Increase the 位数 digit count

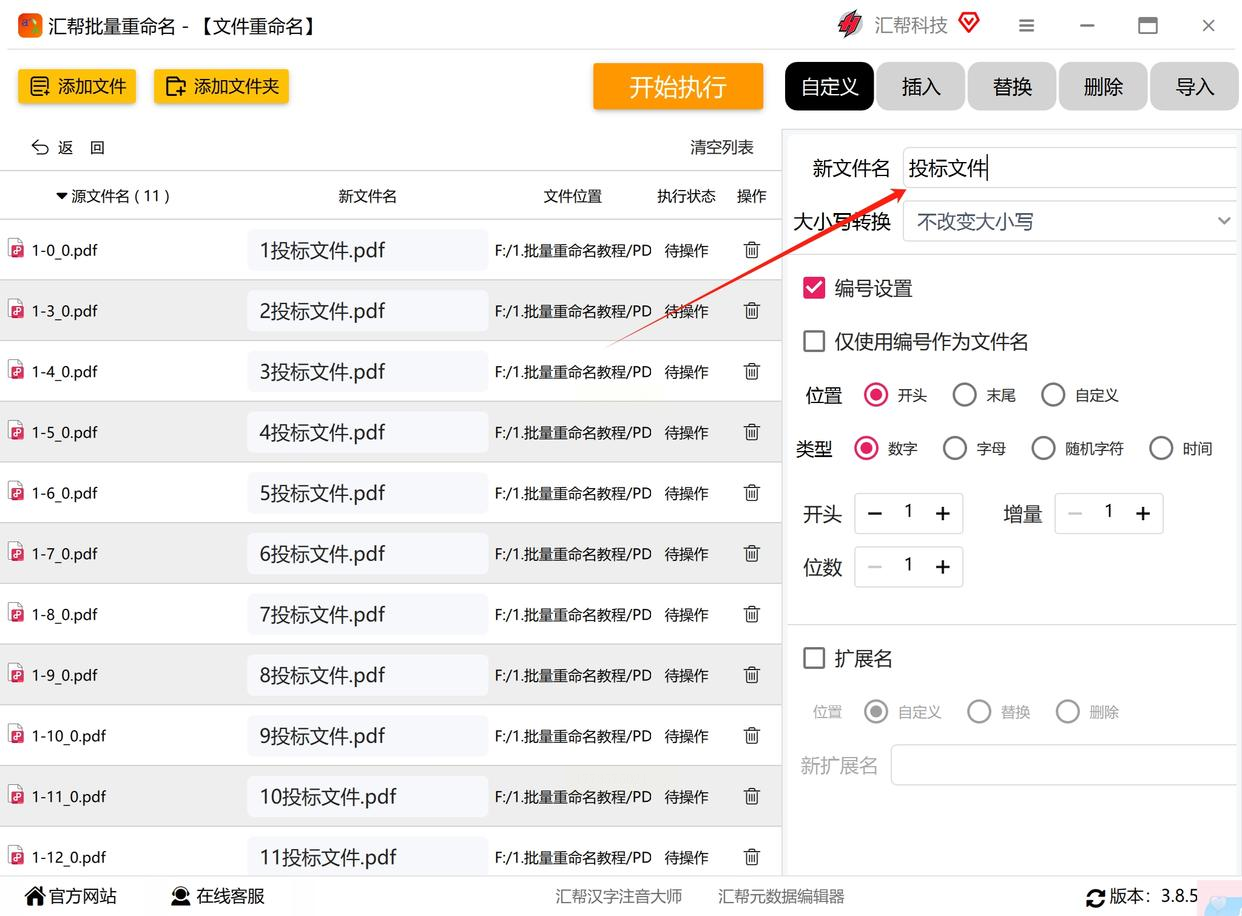(x=942, y=567)
